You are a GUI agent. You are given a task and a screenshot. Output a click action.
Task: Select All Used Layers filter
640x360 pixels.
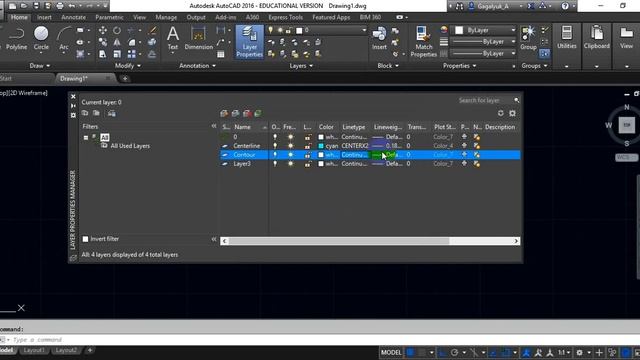(x=130, y=146)
